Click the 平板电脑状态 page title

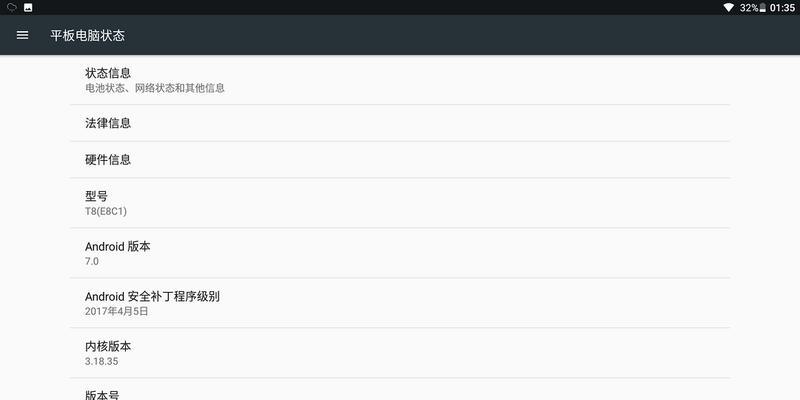pos(87,35)
